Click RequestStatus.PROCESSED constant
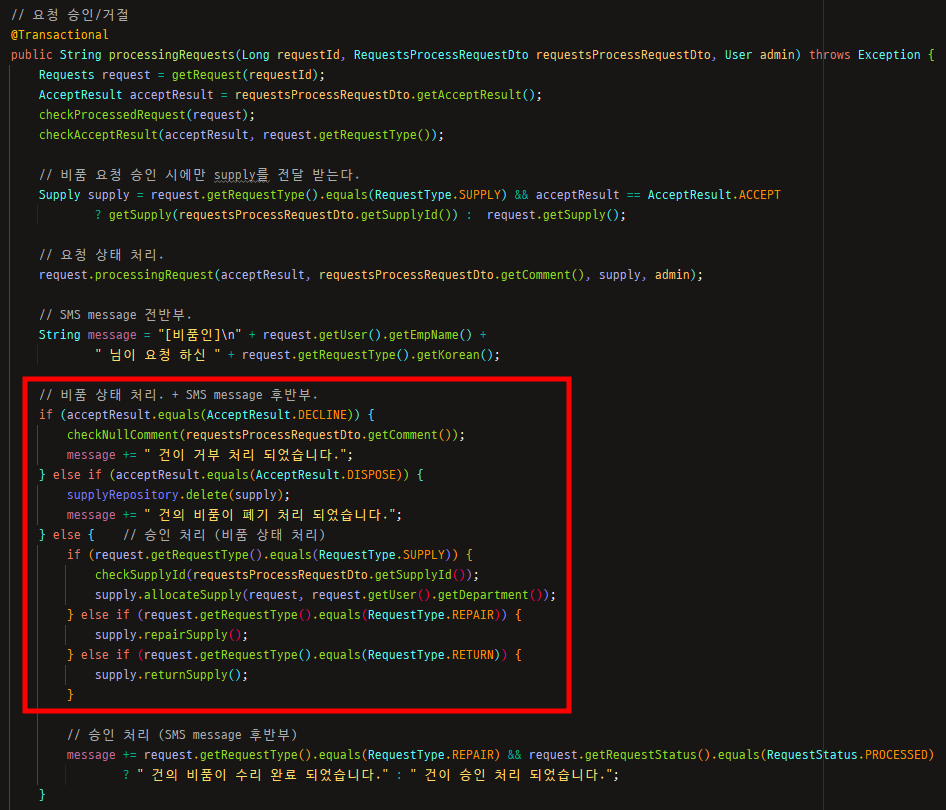The height and width of the screenshot is (810, 946). [x=848, y=755]
